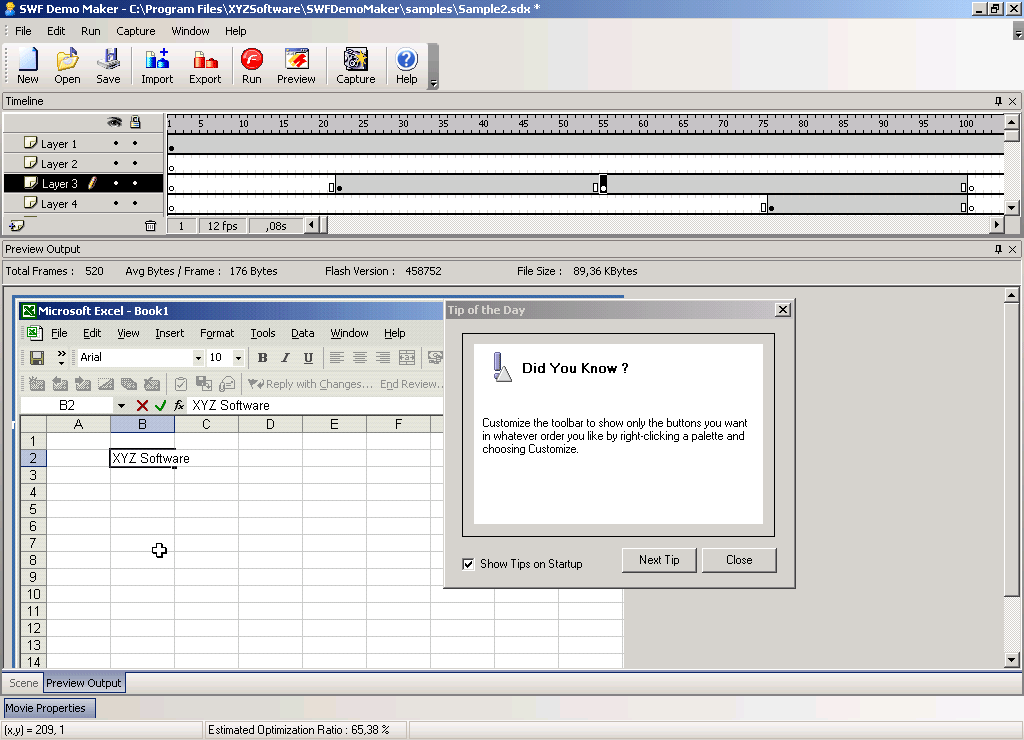Click the Import toolbar icon

[x=157, y=65]
